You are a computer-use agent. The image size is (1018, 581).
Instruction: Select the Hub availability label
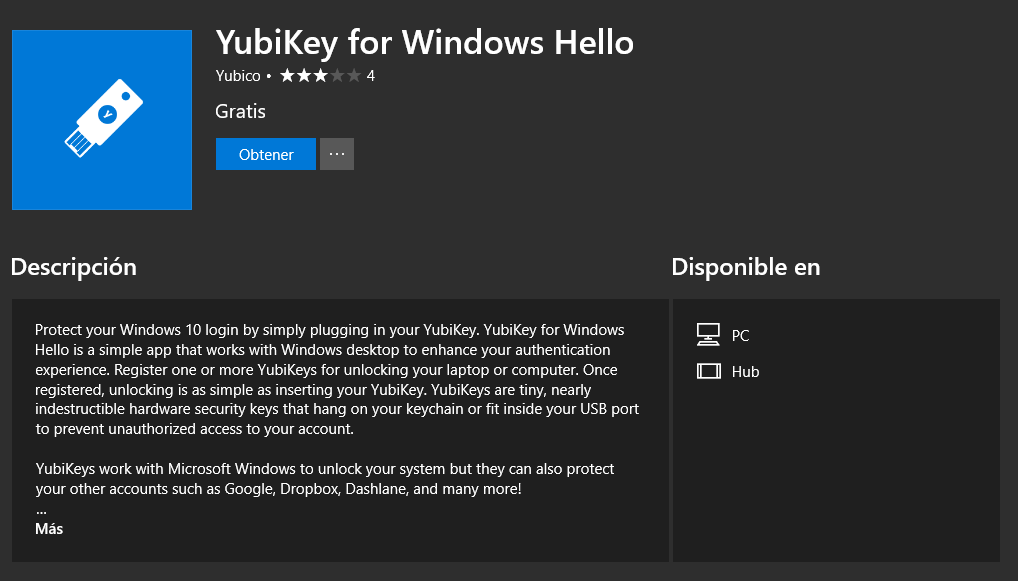[745, 372]
